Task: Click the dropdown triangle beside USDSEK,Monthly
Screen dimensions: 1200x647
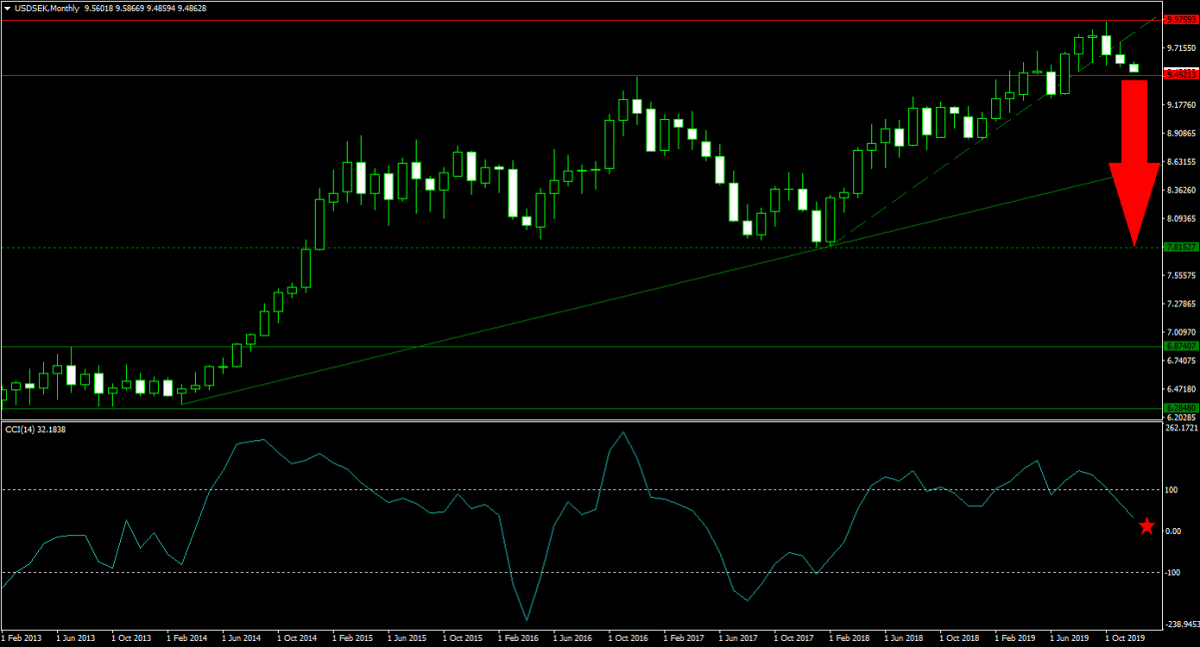Action: coord(6,7)
